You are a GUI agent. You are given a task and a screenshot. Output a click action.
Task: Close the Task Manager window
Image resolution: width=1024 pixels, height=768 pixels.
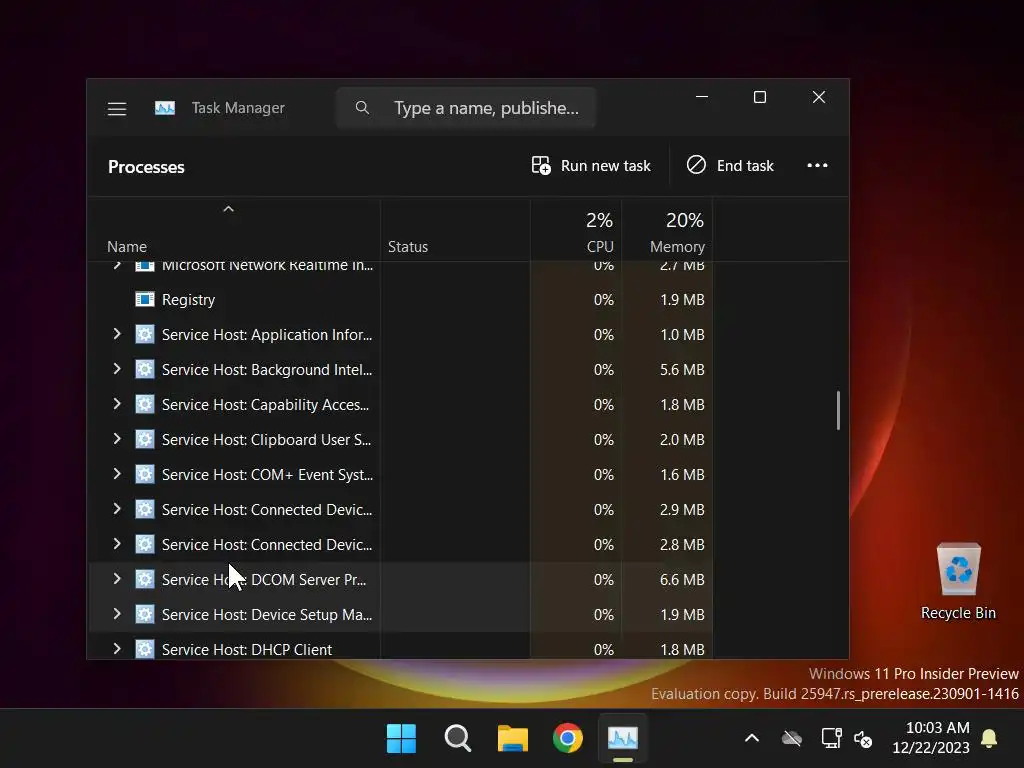[819, 97]
